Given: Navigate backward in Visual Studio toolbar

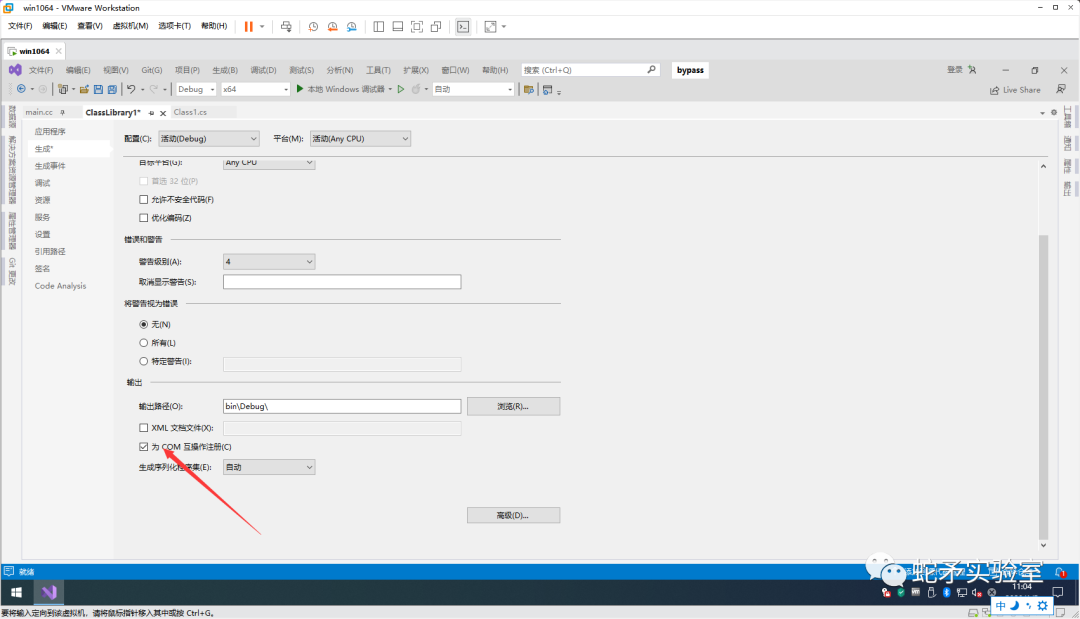Looking at the screenshot, I should point(21,89).
